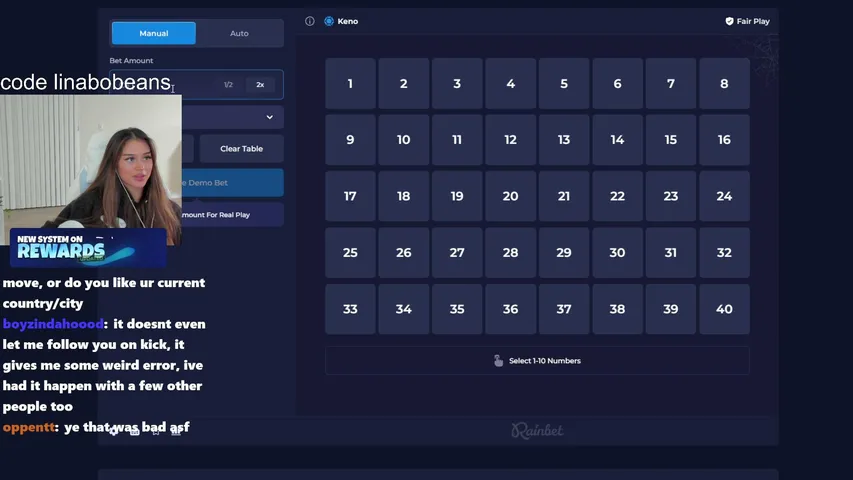Click Keno tile 39
Image resolution: width=853 pixels, height=480 pixels.
(x=671, y=309)
